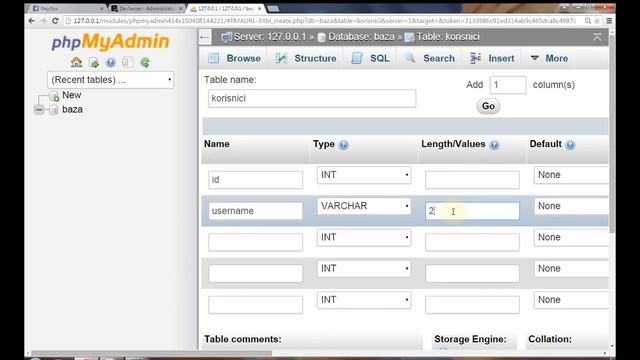Switch to SQL tab

[x=371, y=58]
